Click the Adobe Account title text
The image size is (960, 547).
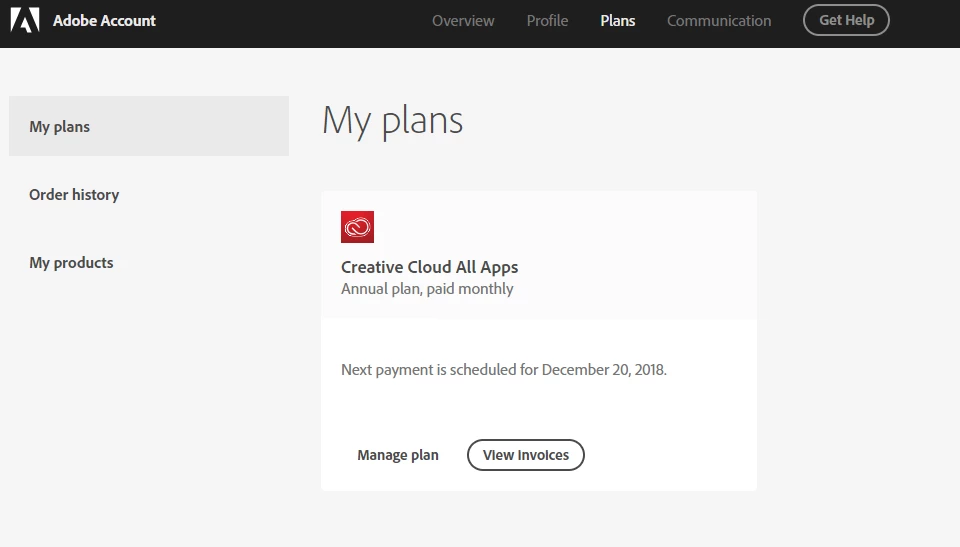(x=104, y=21)
